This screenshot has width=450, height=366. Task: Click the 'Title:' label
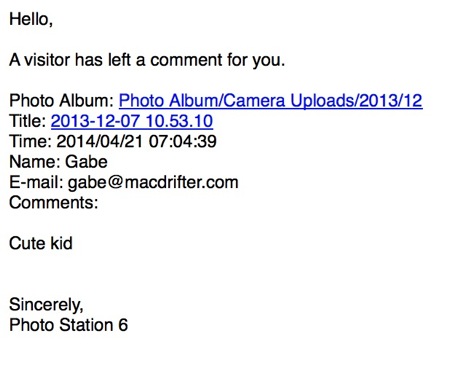pyautogui.click(x=28, y=121)
